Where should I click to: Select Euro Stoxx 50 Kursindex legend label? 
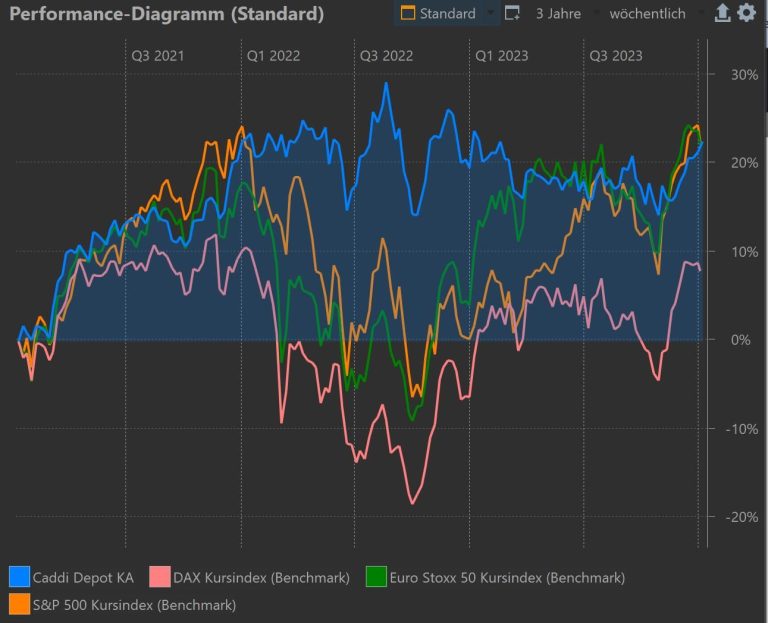pos(507,577)
